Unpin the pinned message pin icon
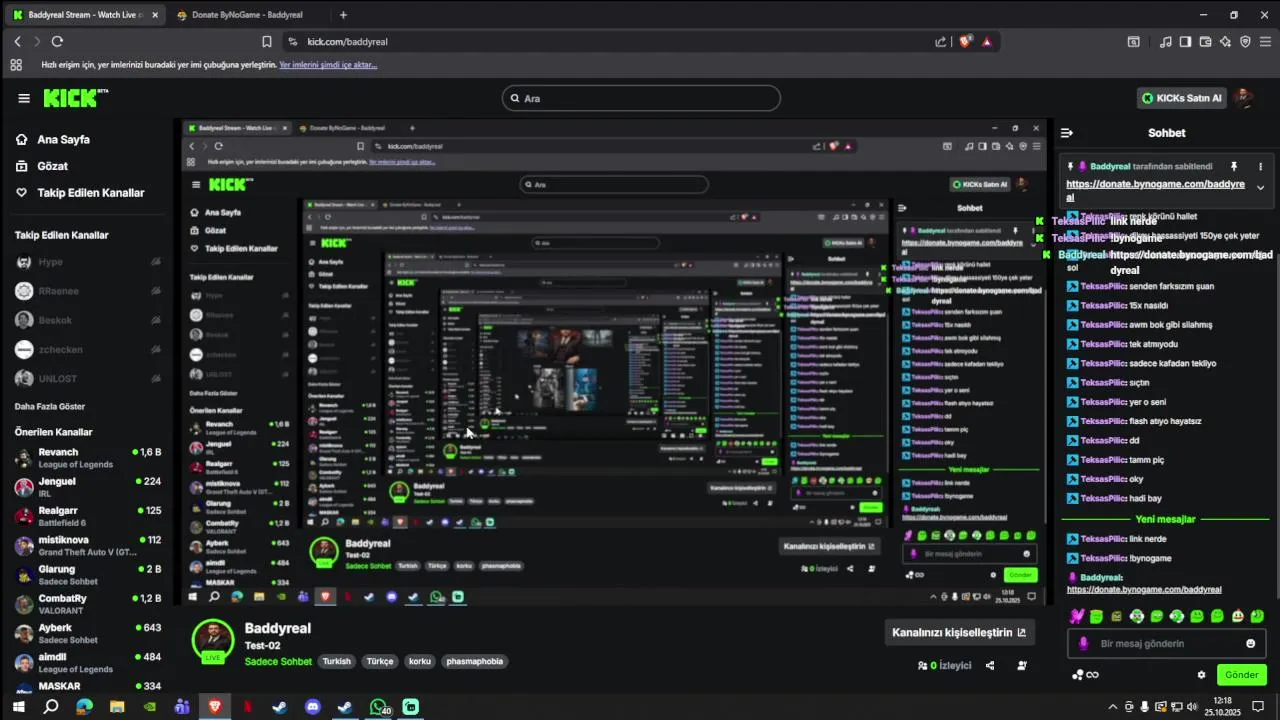 tap(1234, 167)
